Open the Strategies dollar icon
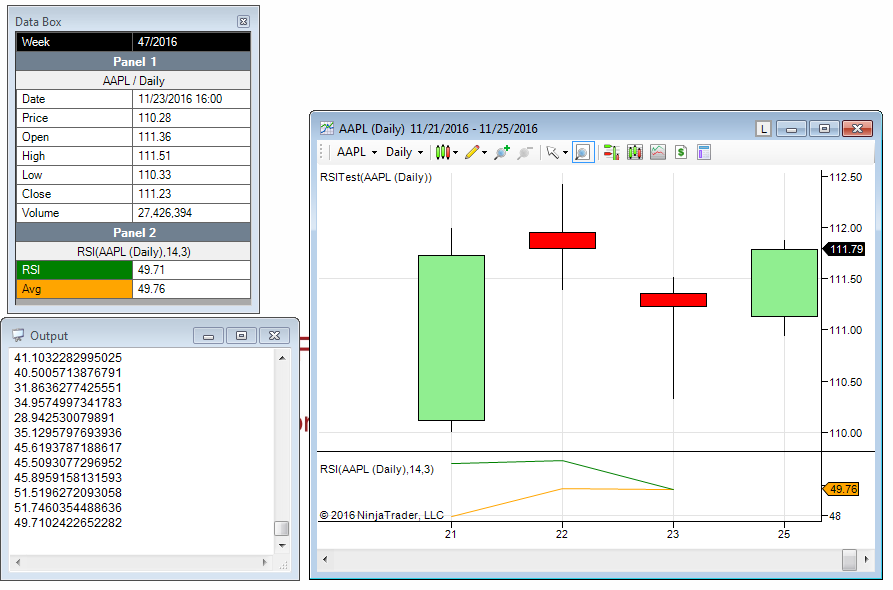 pyautogui.click(x=681, y=152)
